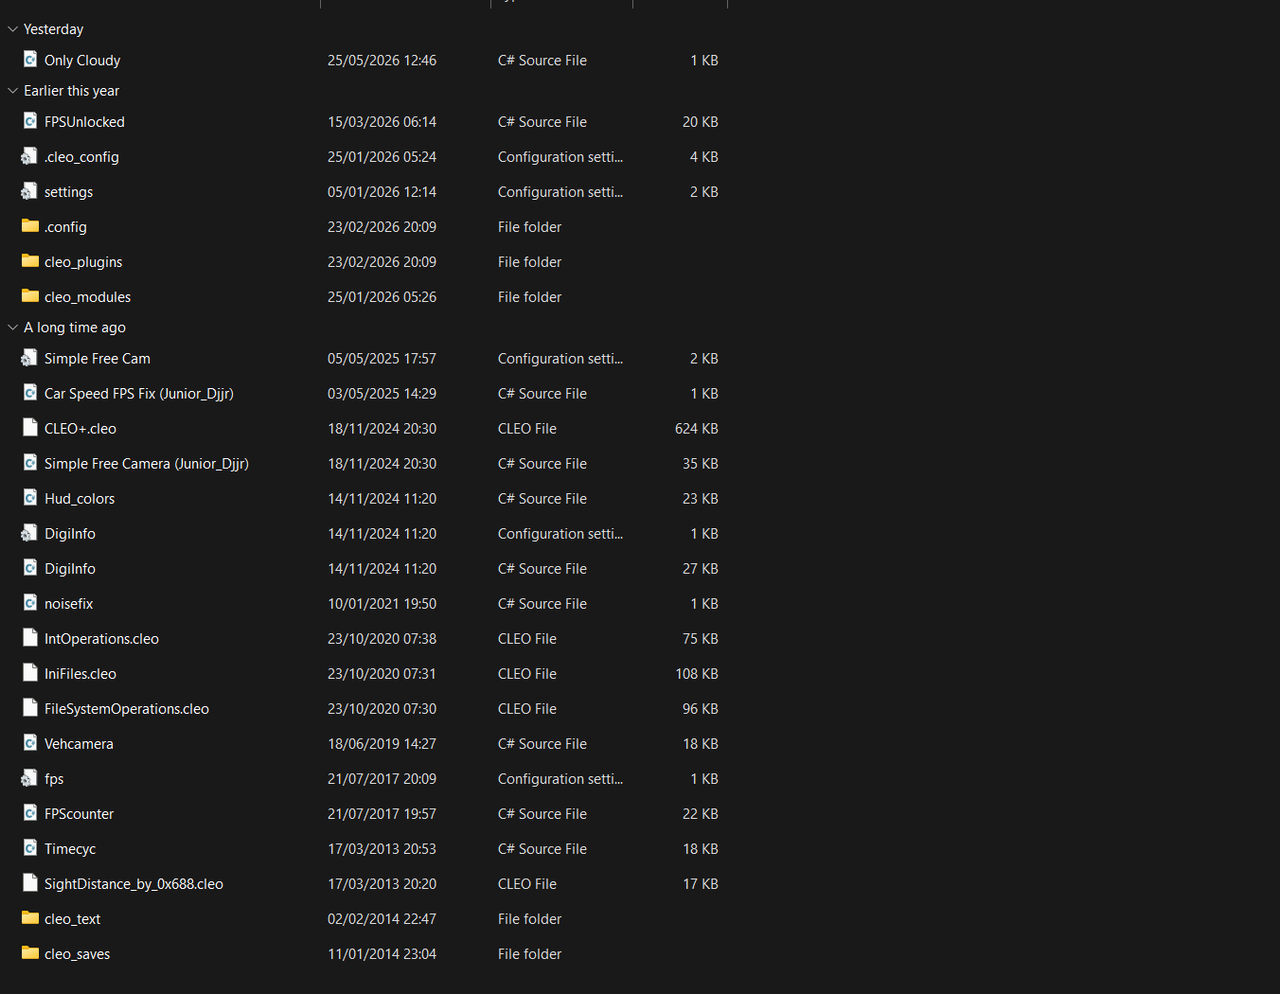Select the Hud_colors file name
Screen dimensions: 1280x994
79,499
